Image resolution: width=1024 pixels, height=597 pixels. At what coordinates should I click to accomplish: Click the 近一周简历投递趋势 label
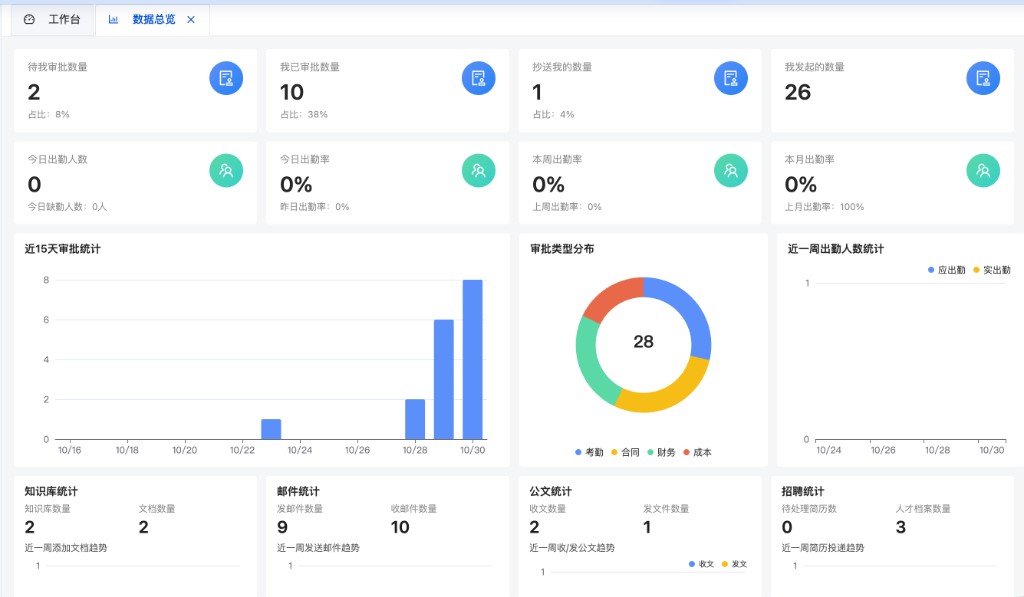point(823,547)
